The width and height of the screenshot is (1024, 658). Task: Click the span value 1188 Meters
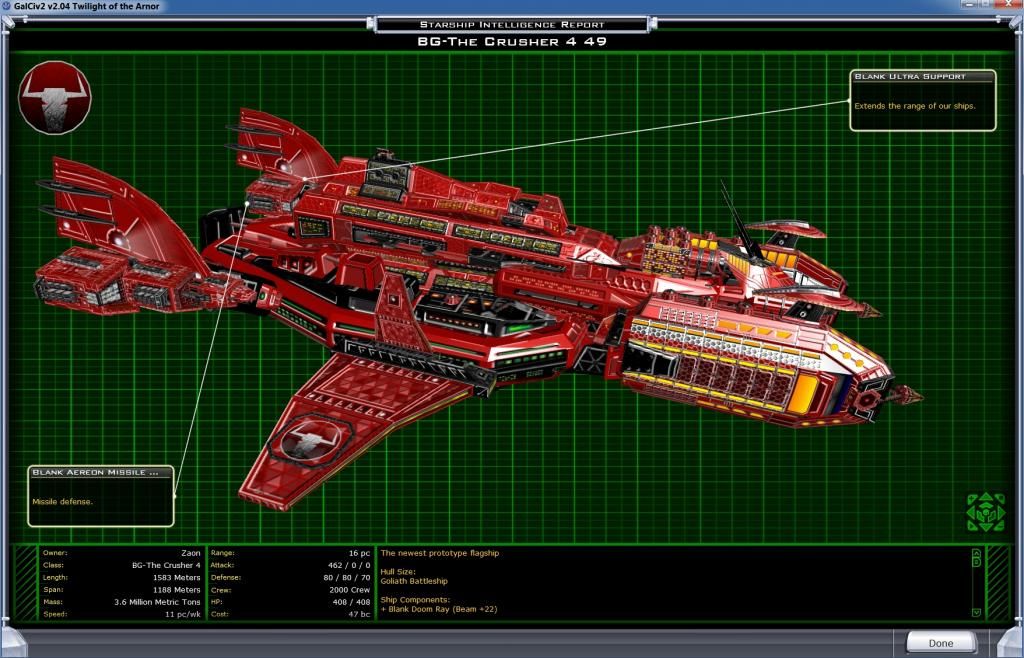(x=176, y=590)
